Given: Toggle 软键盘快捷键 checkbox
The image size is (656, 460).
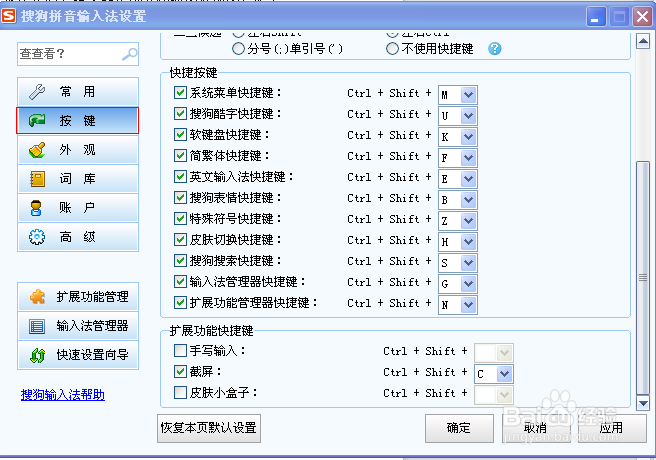Looking at the screenshot, I should (x=180, y=134).
